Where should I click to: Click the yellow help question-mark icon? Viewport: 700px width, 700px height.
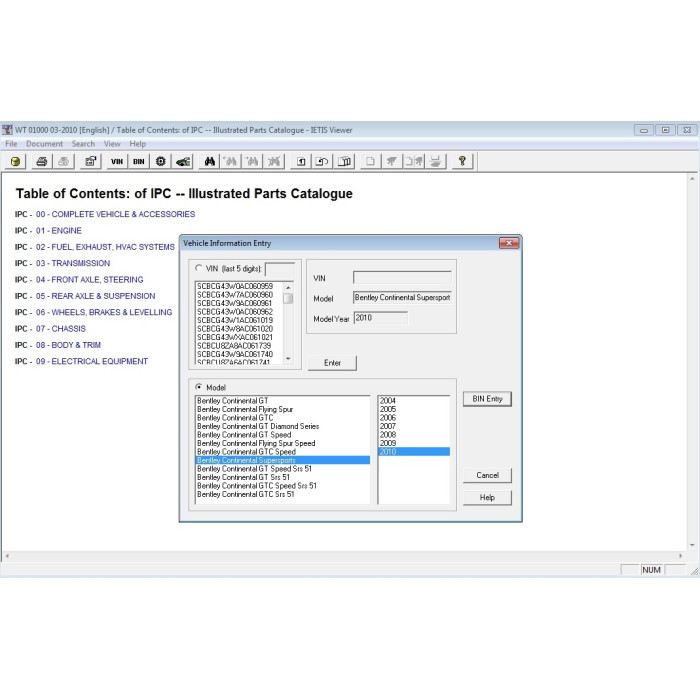[x=462, y=162]
